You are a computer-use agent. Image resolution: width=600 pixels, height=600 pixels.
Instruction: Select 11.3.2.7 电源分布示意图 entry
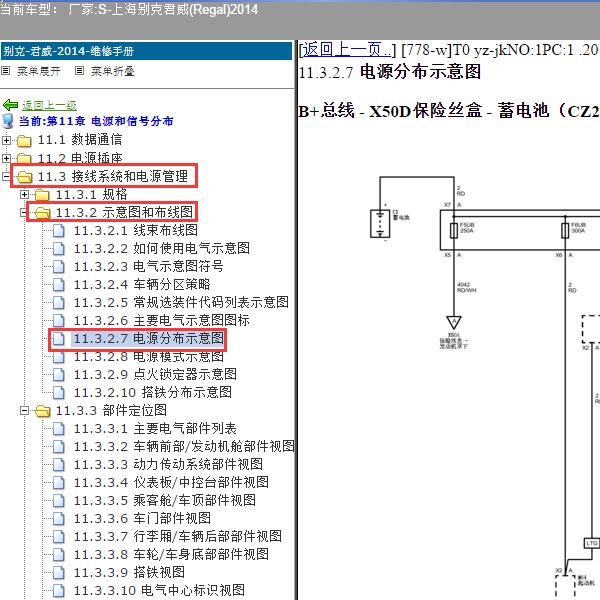click(x=149, y=338)
